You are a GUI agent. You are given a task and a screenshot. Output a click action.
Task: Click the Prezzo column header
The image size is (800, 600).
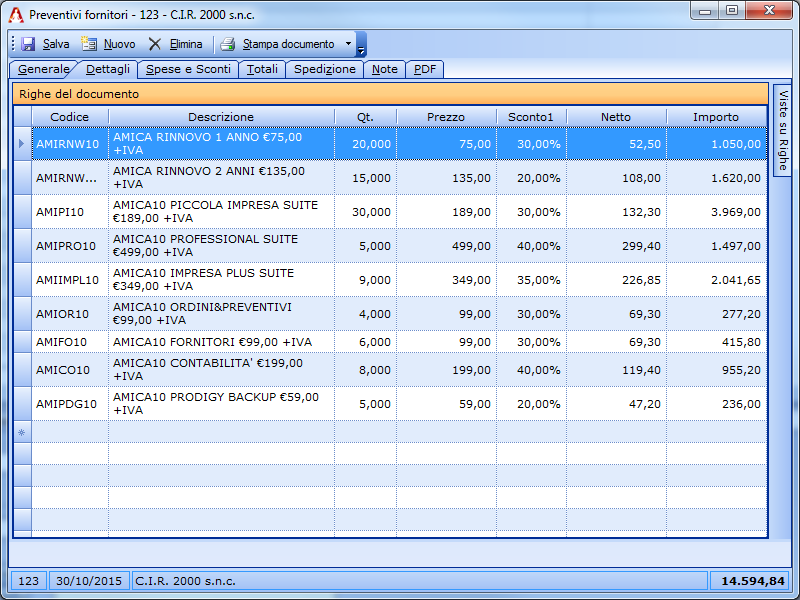click(x=446, y=117)
